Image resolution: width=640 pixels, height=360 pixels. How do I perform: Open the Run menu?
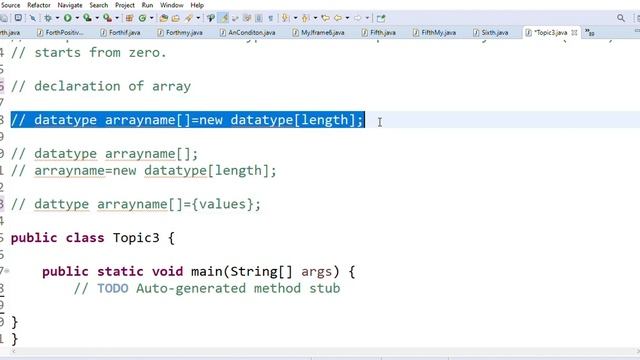pyautogui.click(x=147, y=5)
